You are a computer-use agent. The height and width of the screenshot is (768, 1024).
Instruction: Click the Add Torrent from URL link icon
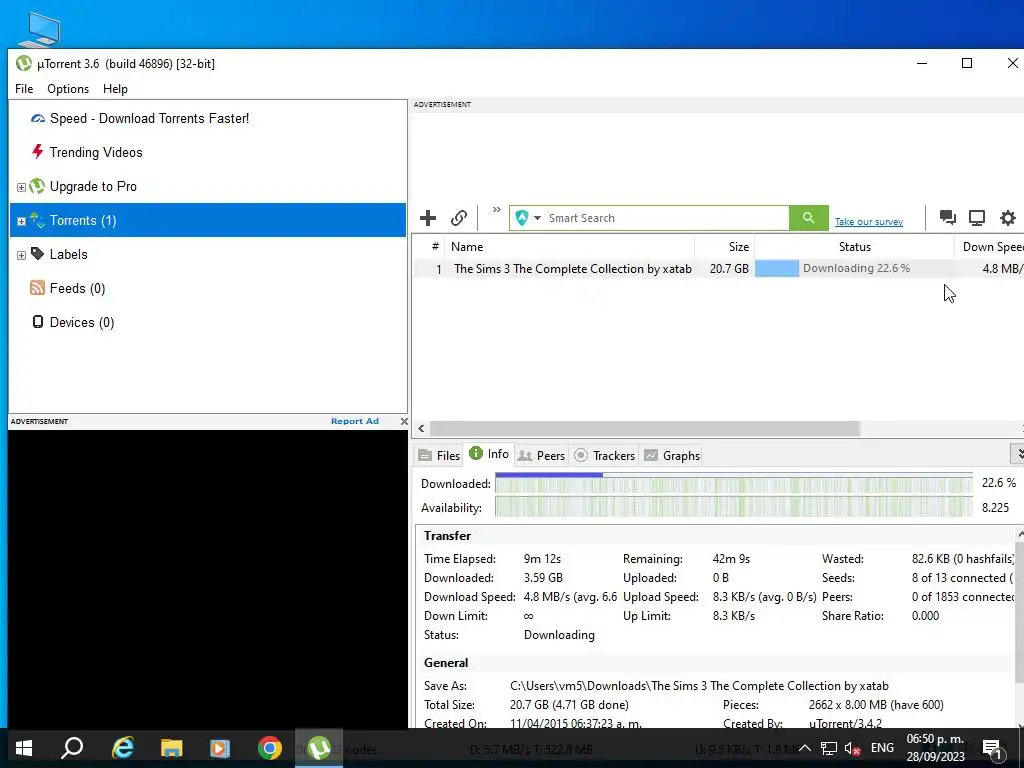click(459, 218)
